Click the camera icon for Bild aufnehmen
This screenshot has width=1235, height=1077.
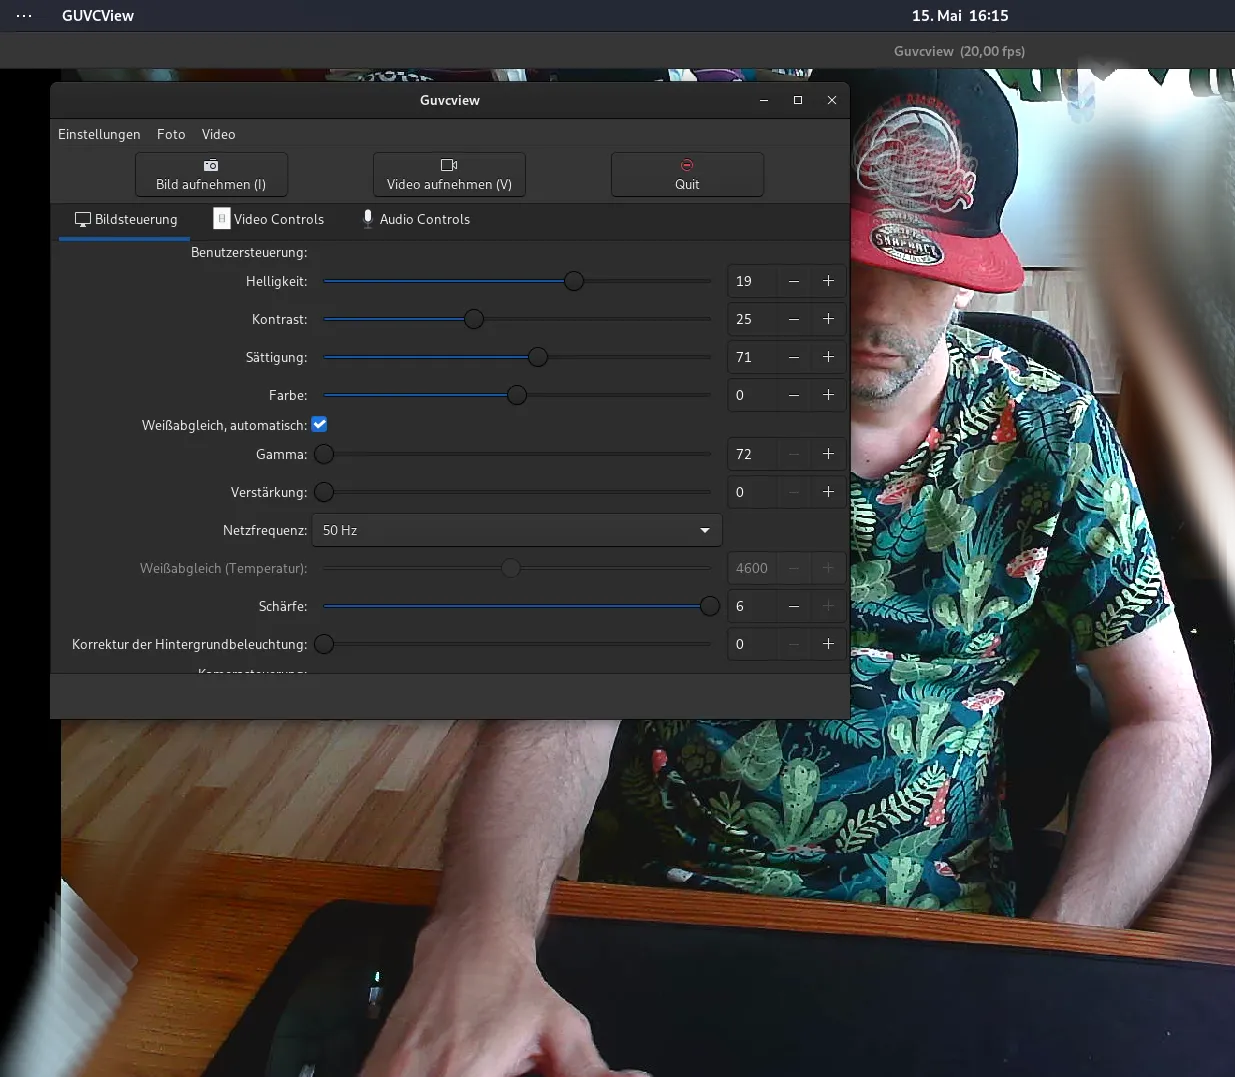[x=211, y=165]
